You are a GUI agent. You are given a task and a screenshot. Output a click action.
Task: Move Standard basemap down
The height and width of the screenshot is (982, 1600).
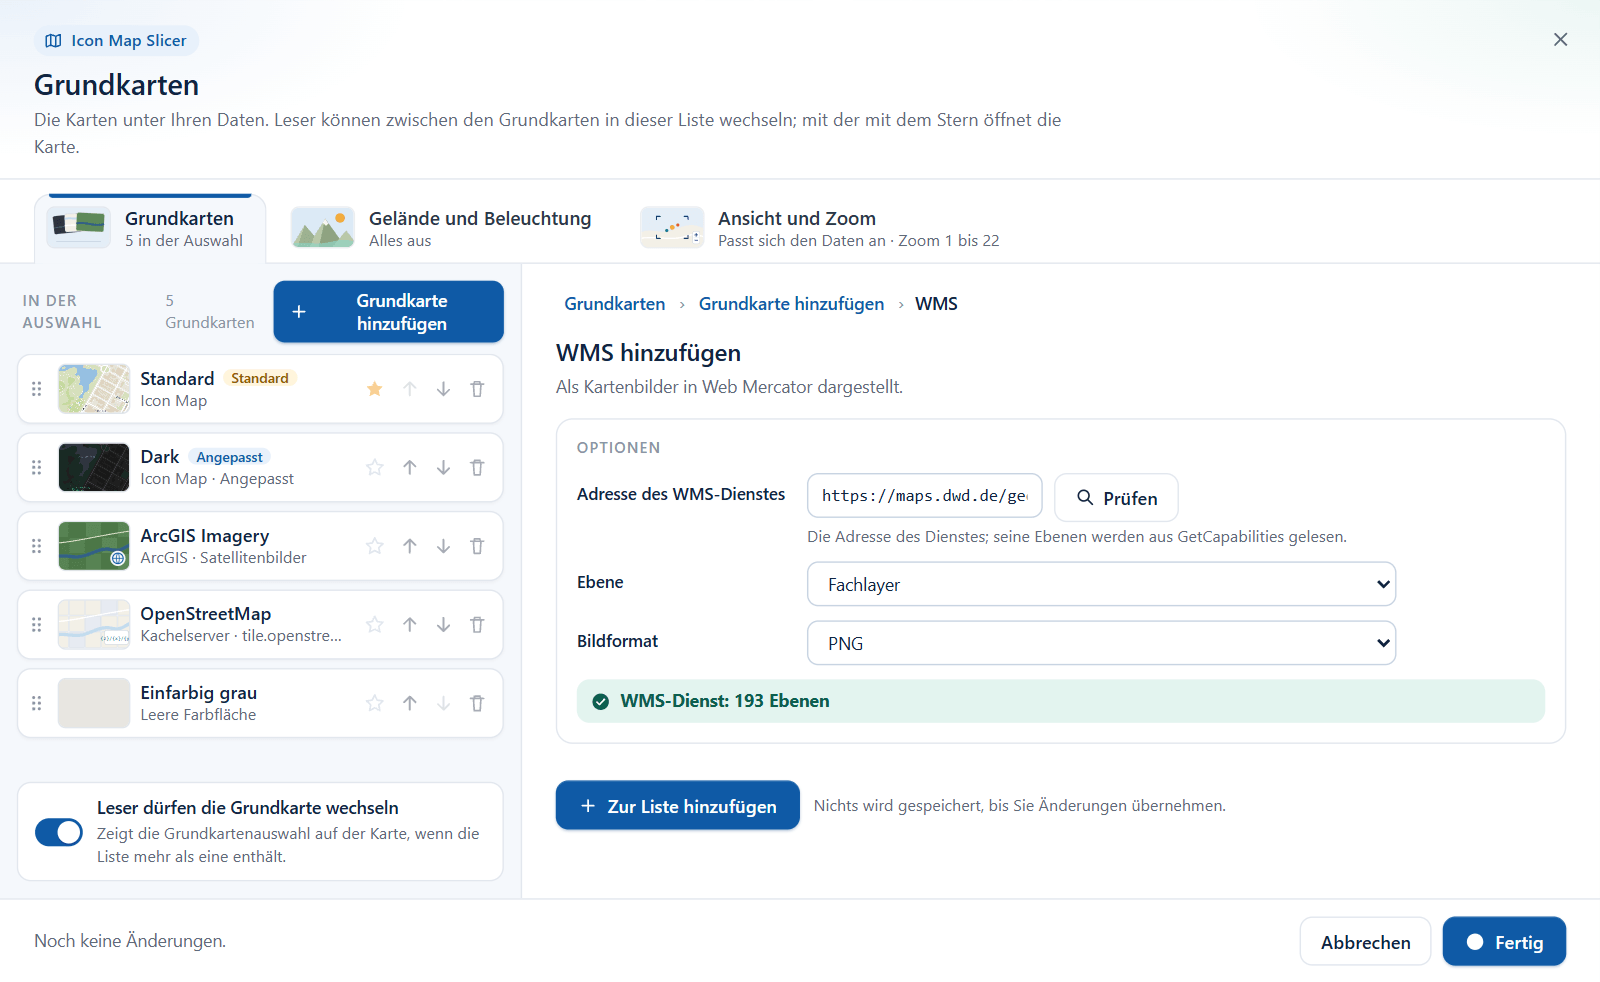click(443, 389)
